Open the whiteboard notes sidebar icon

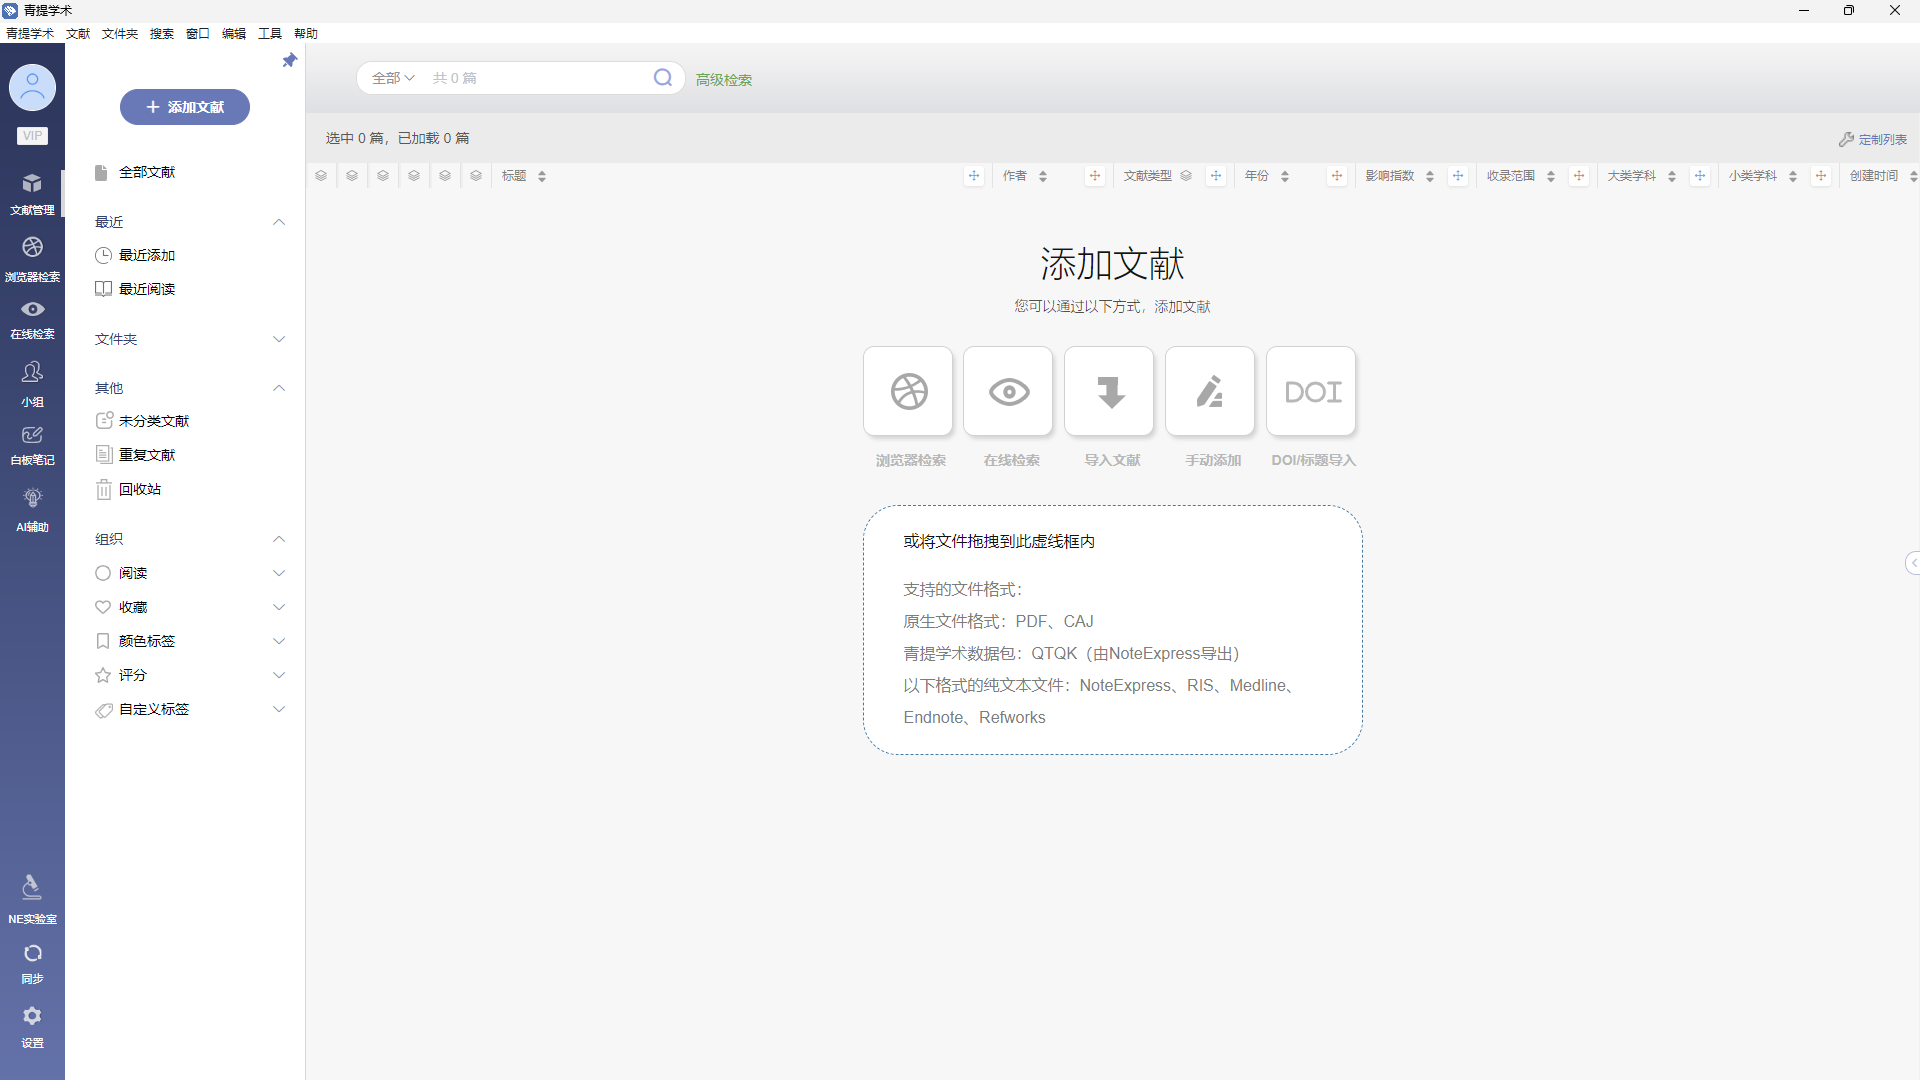click(32, 443)
